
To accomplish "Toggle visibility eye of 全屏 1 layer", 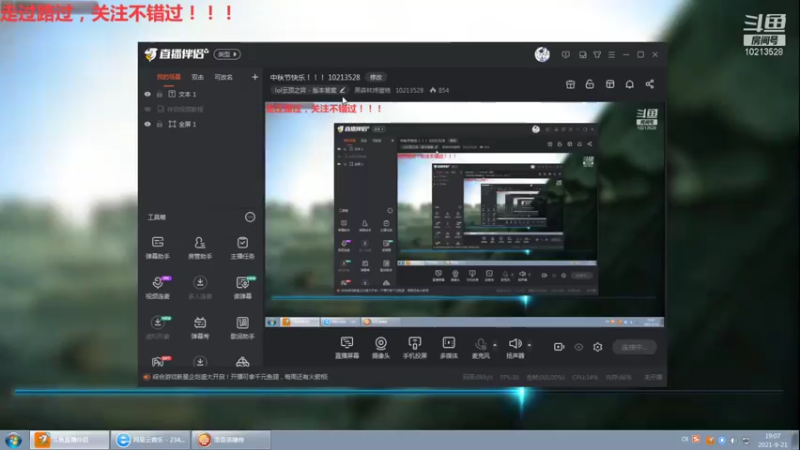I will tap(147, 124).
